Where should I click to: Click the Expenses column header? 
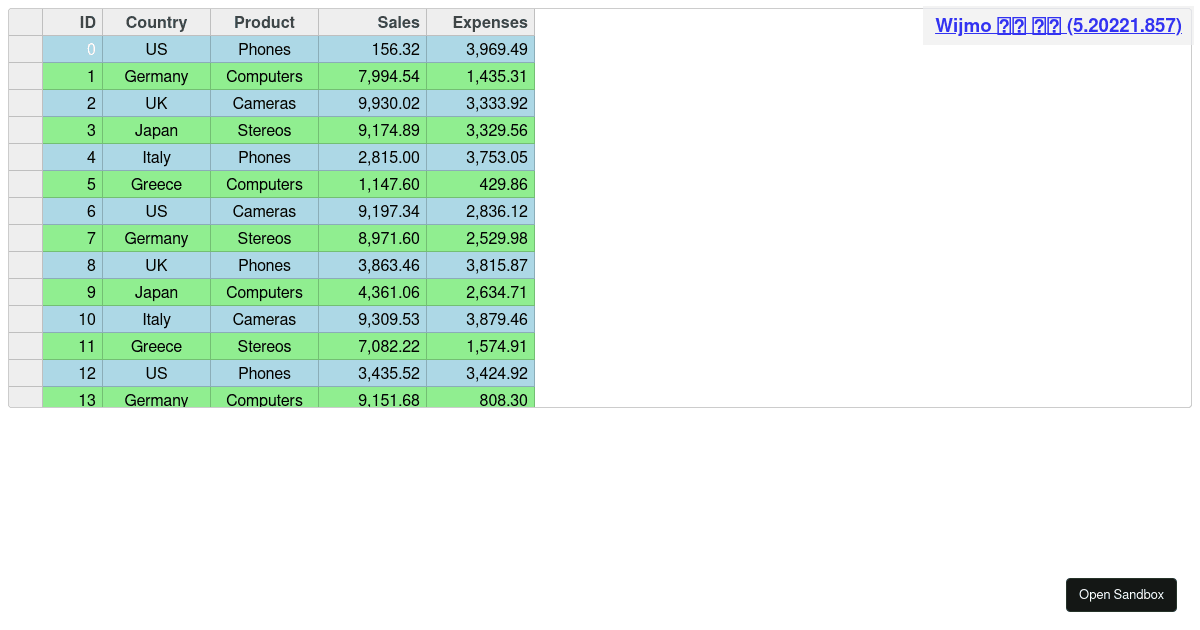click(480, 22)
